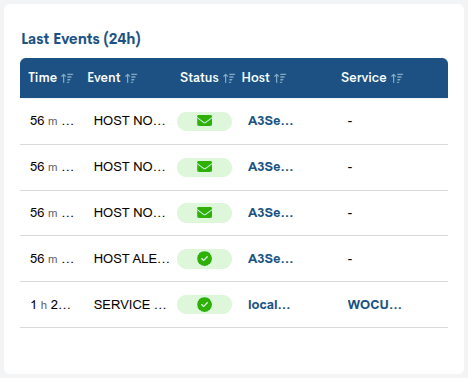Click the envelope status icon in the first row
This screenshot has width=468, height=378.
click(204, 121)
